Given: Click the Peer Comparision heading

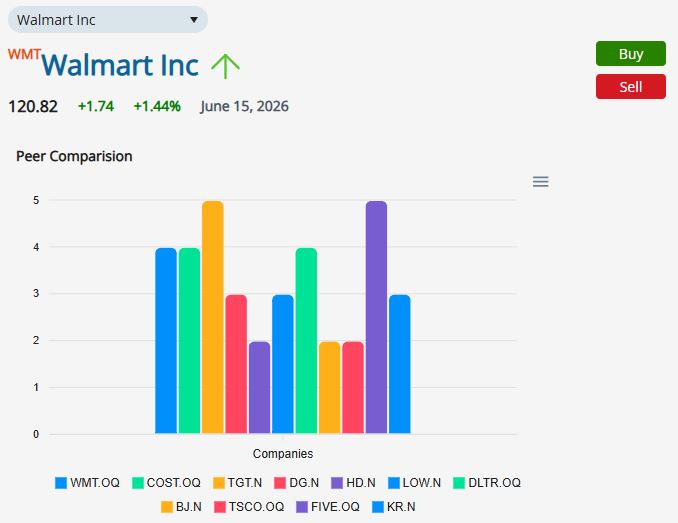Looking at the screenshot, I should (74, 156).
